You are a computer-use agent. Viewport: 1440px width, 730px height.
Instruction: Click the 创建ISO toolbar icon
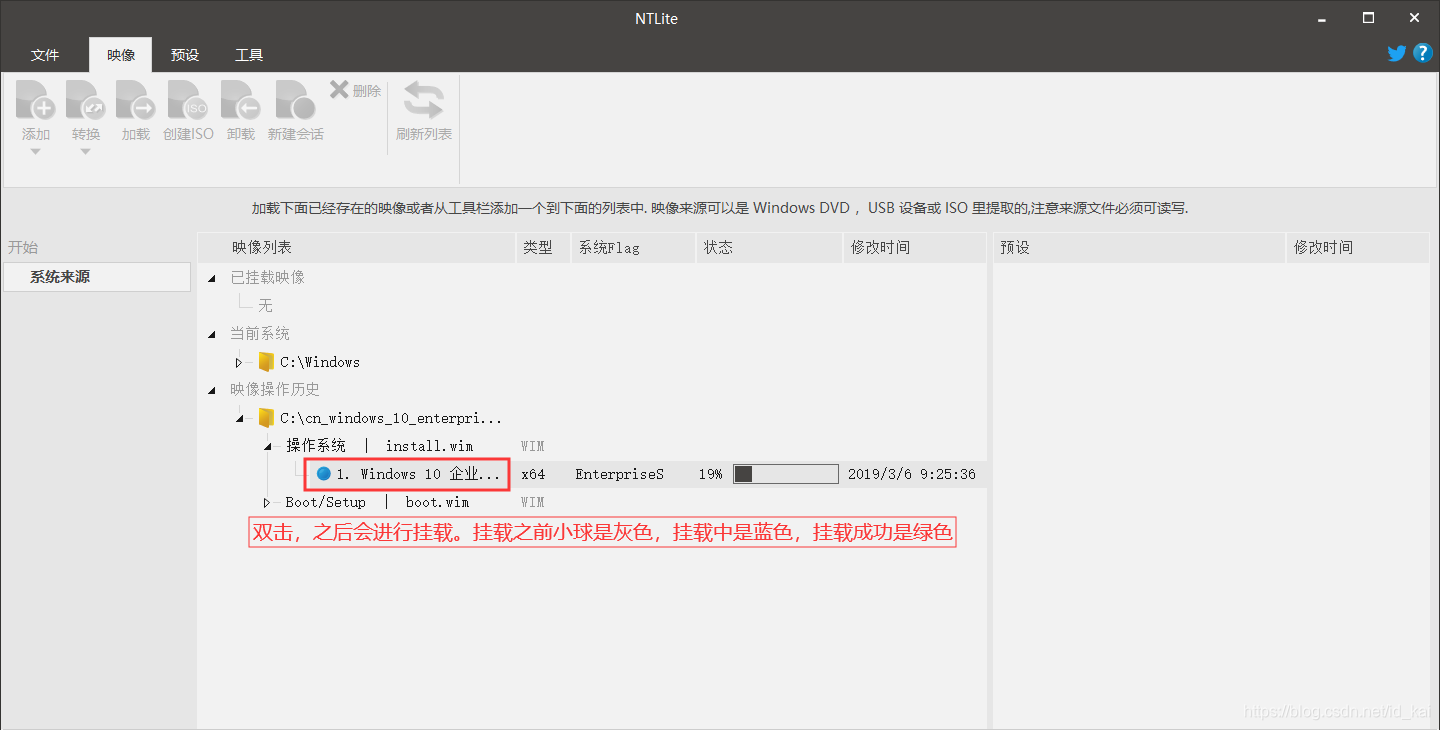click(188, 102)
